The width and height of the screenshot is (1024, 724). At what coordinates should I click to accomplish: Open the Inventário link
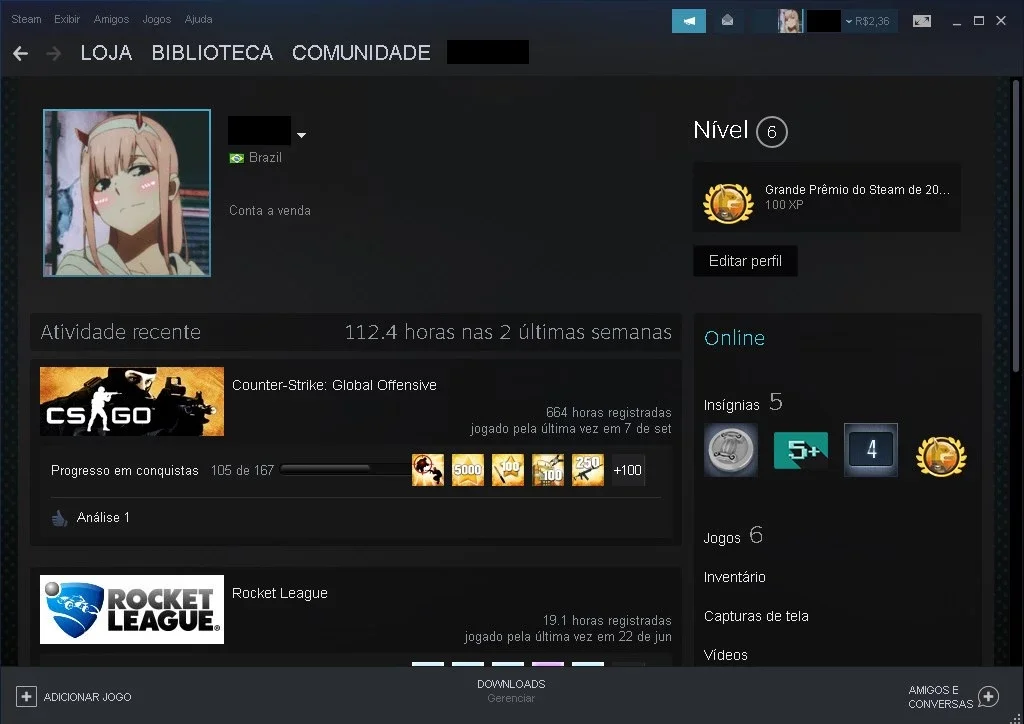point(735,577)
